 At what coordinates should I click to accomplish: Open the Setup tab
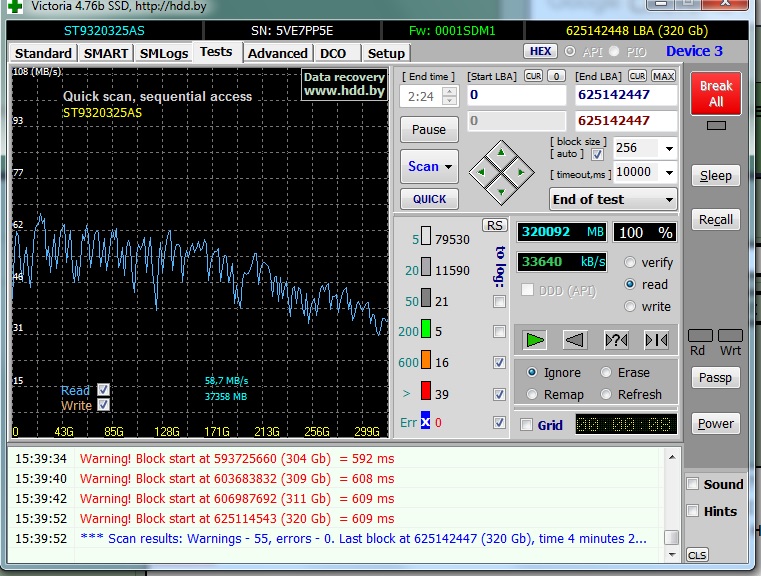[386, 53]
